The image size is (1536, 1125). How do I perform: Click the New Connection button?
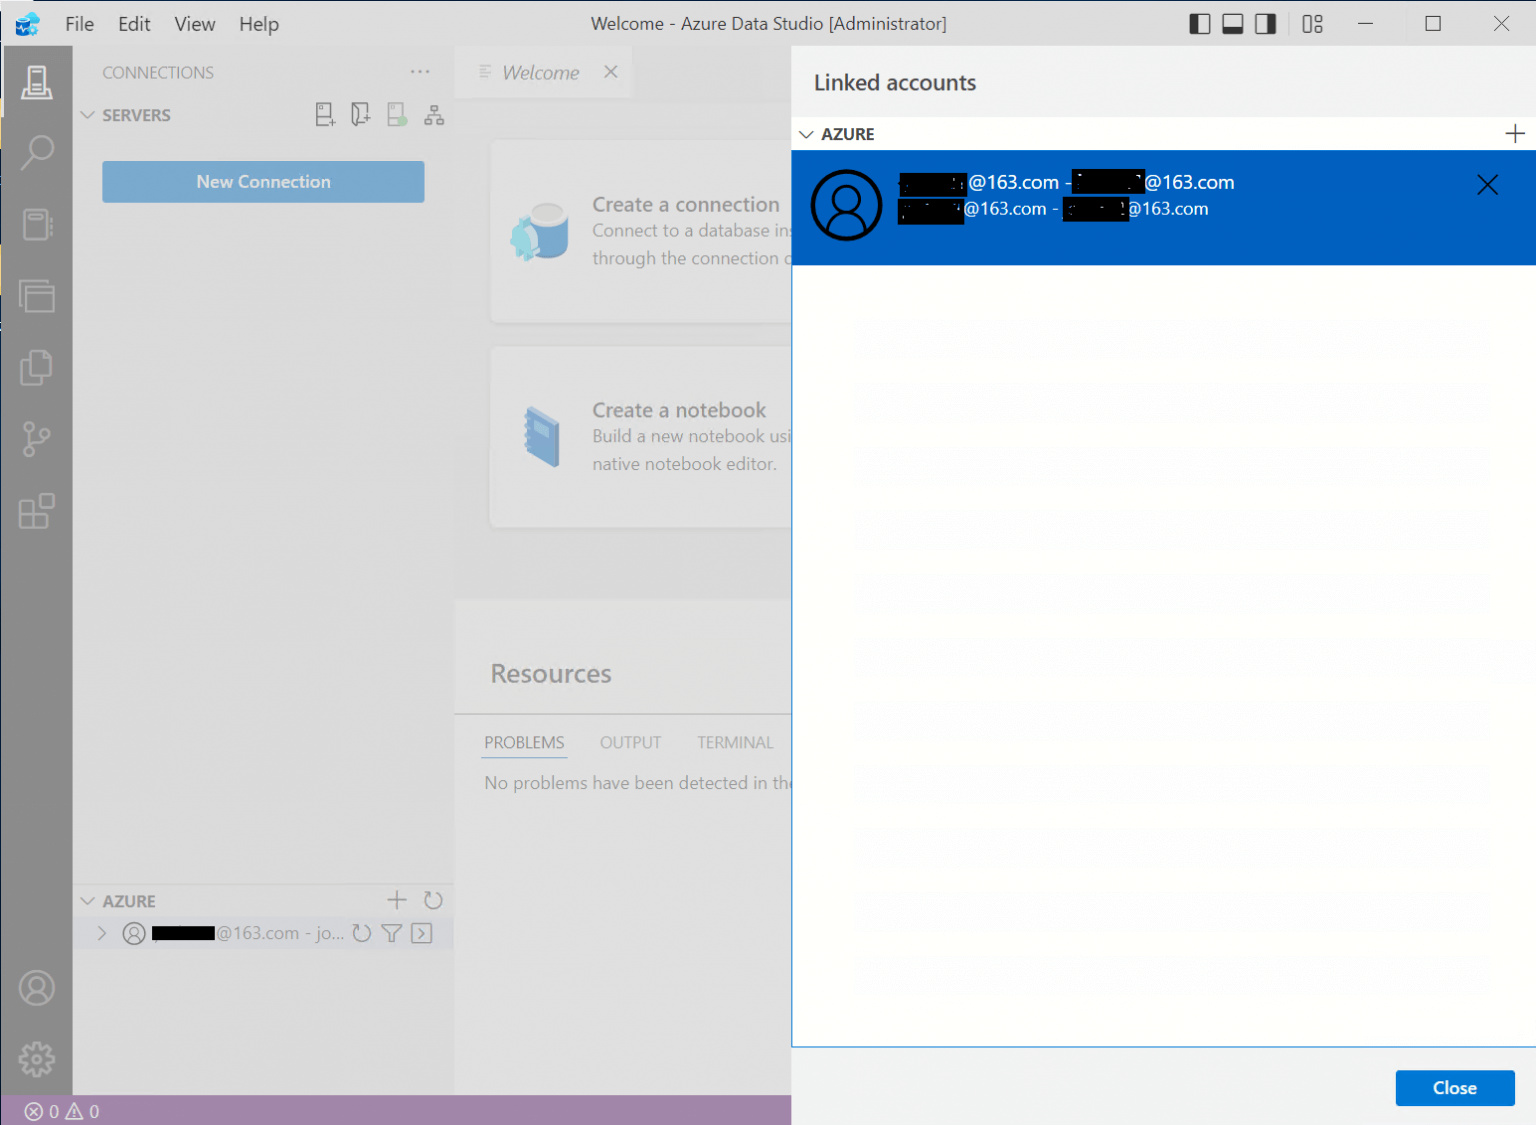coord(263,182)
